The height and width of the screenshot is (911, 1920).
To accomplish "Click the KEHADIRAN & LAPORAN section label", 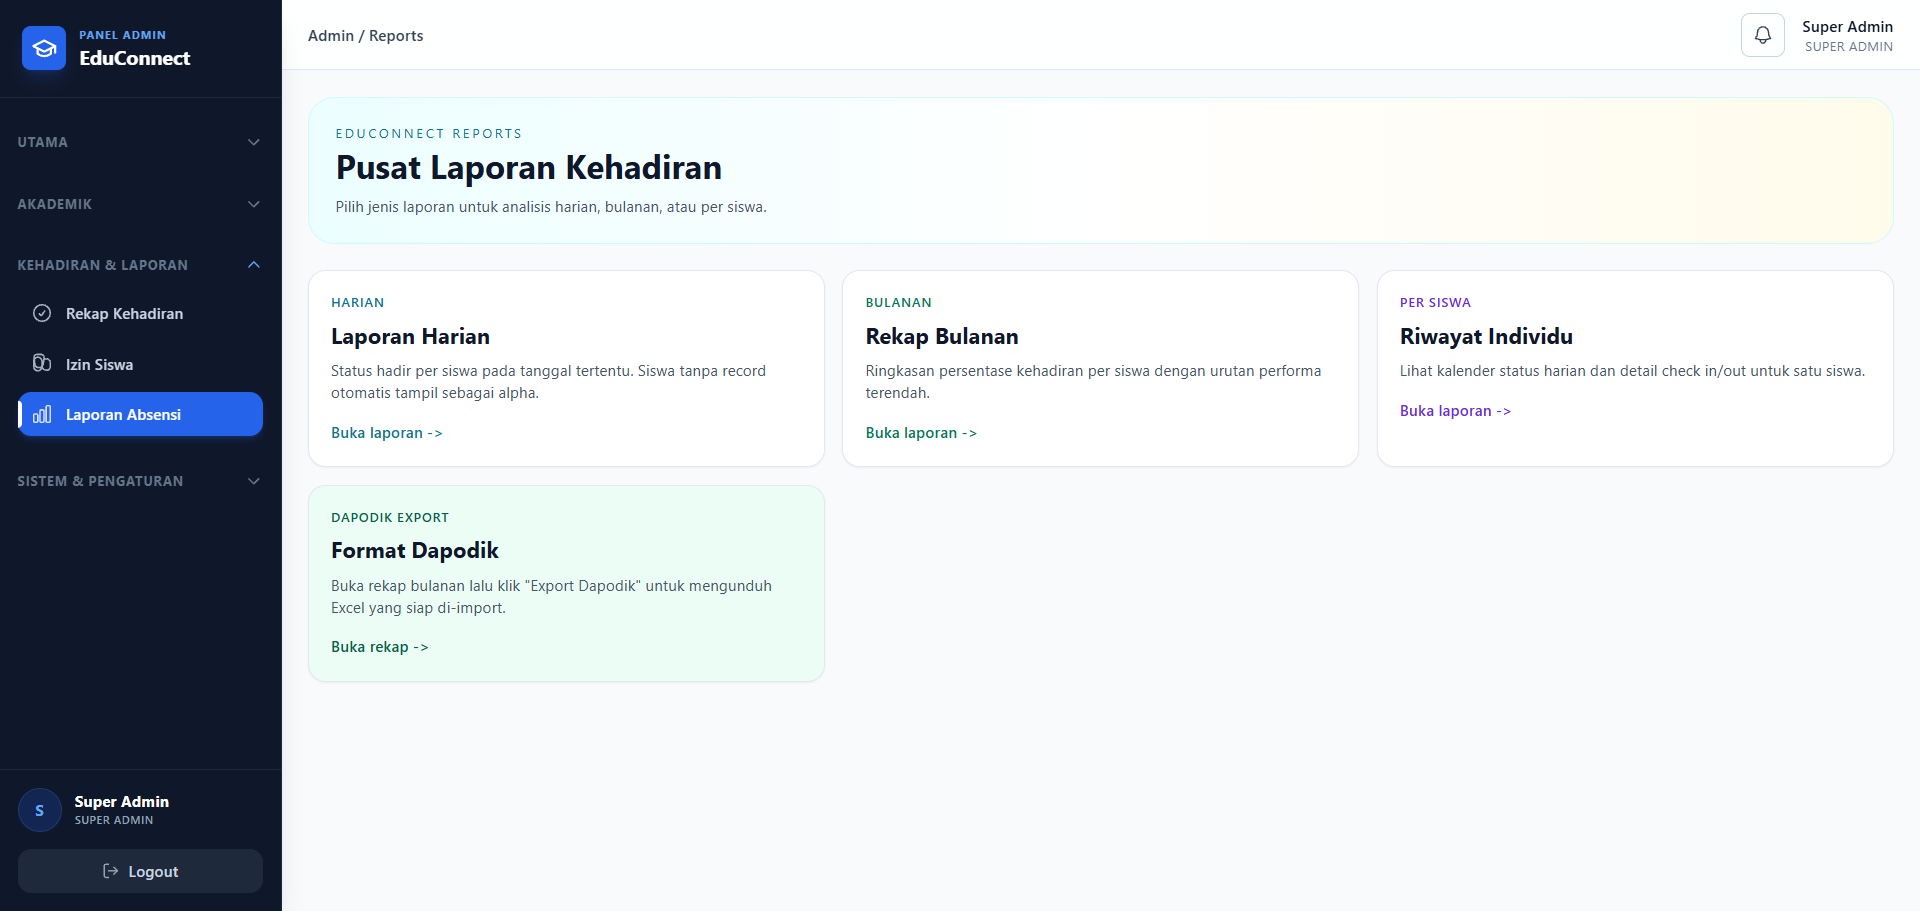I will (x=103, y=265).
